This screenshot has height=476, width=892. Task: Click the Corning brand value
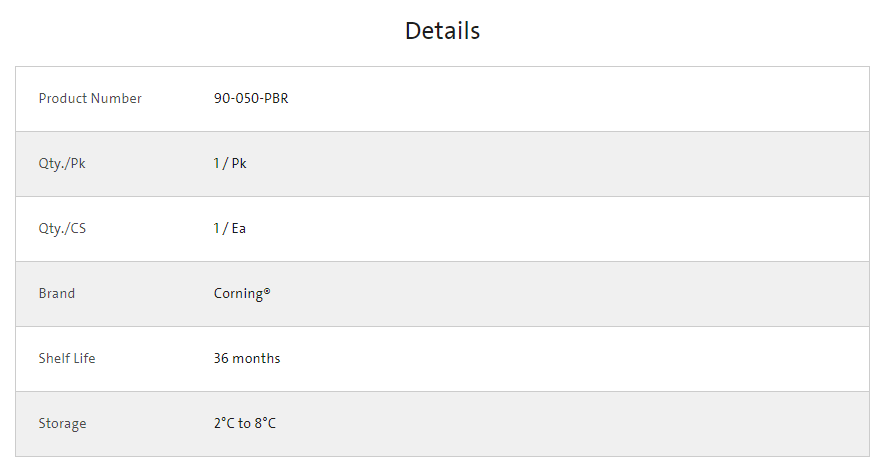(x=242, y=294)
